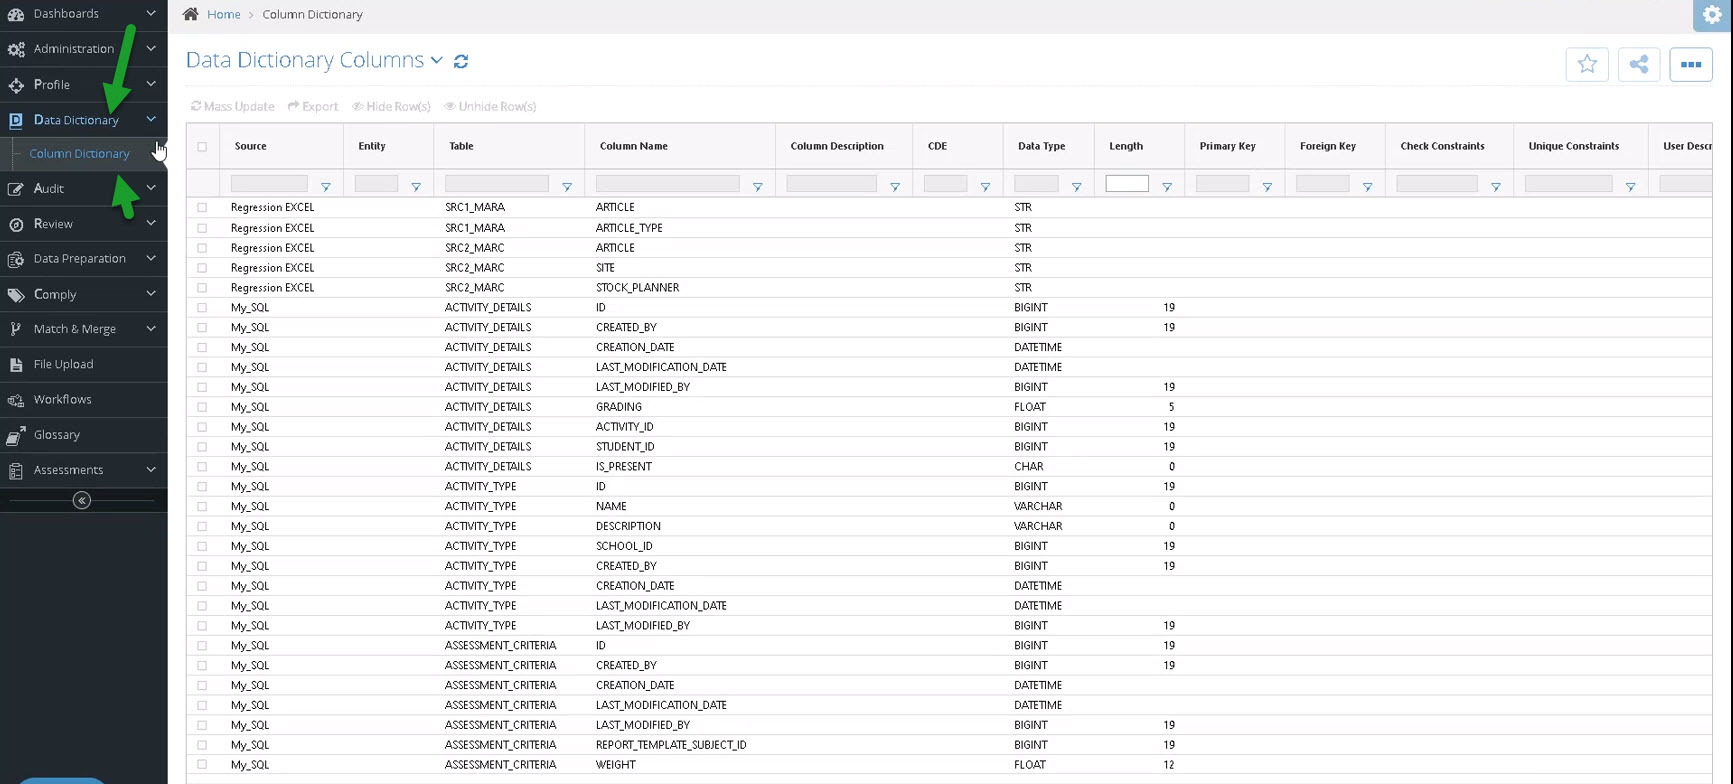Click filter icon for CDE column
Image resolution: width=1733 pixels, height=784 pixels.
985,187
